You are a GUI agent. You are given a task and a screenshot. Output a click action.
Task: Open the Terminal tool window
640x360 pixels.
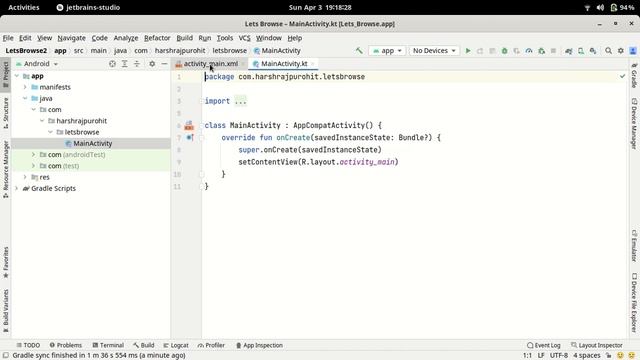click(x=108, y=345)
